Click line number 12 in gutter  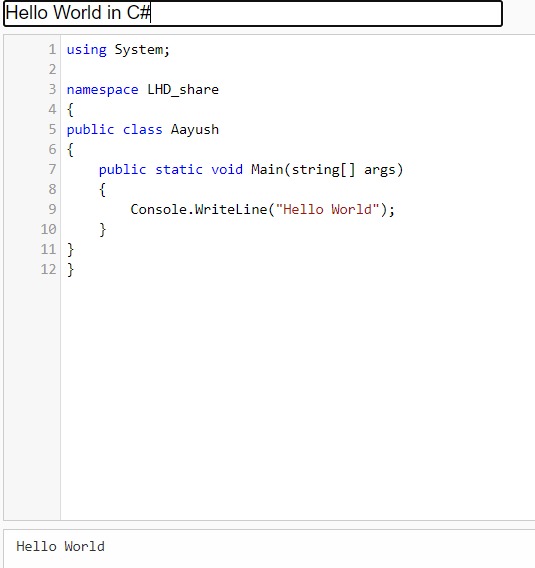click(x=49, y=269)
